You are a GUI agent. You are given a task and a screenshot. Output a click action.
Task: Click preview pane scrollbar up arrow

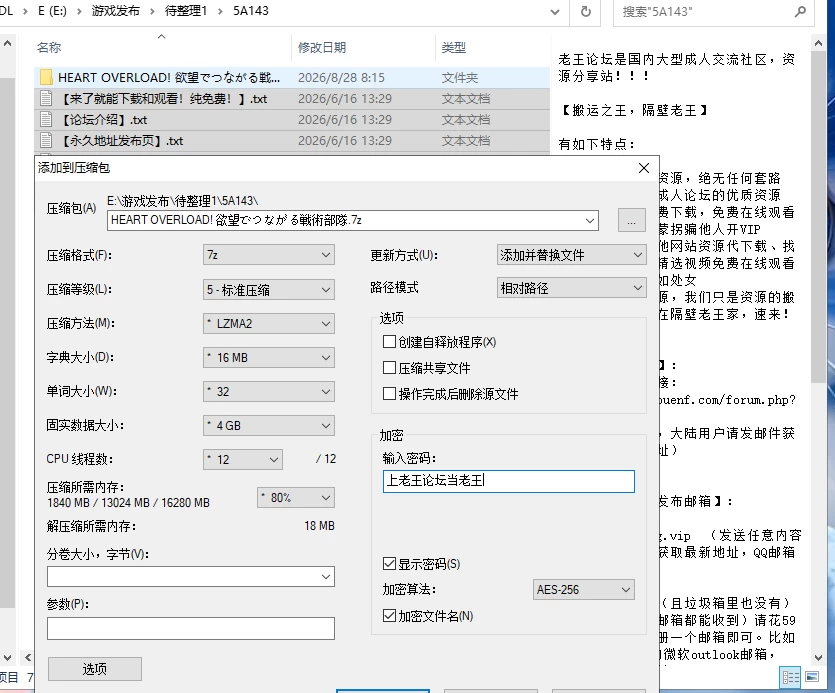(x=818, y=44)
